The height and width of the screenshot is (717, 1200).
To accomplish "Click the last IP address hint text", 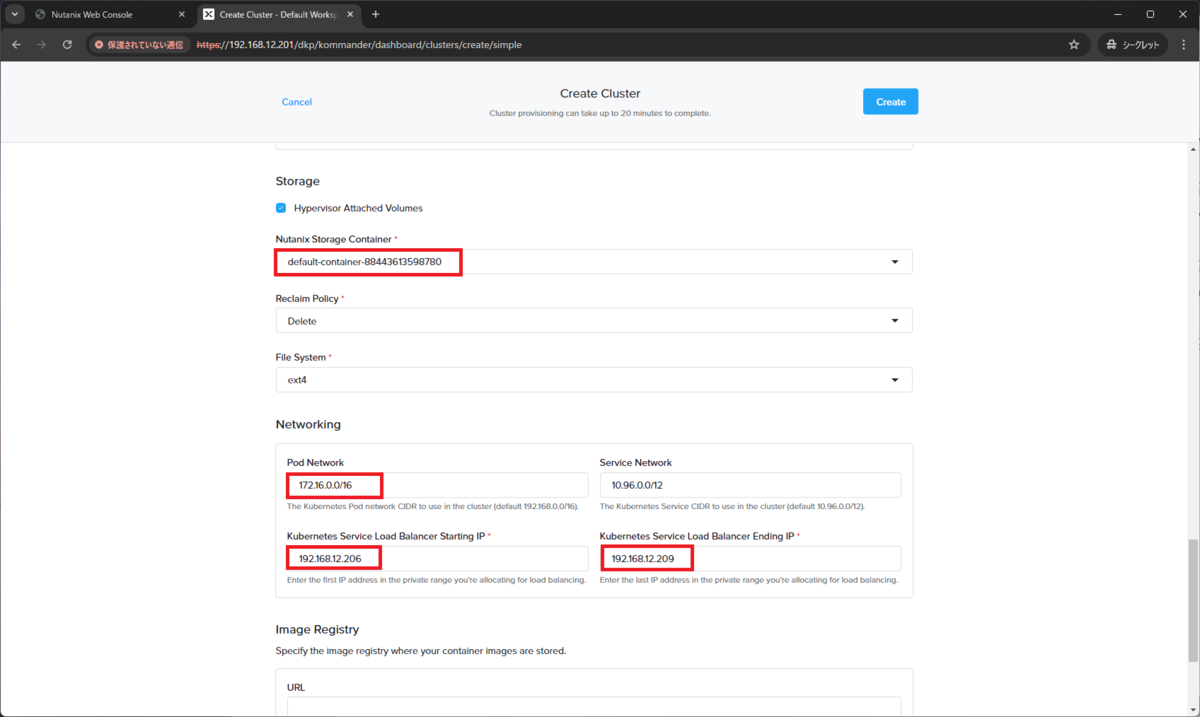I will tap(748, 579).
